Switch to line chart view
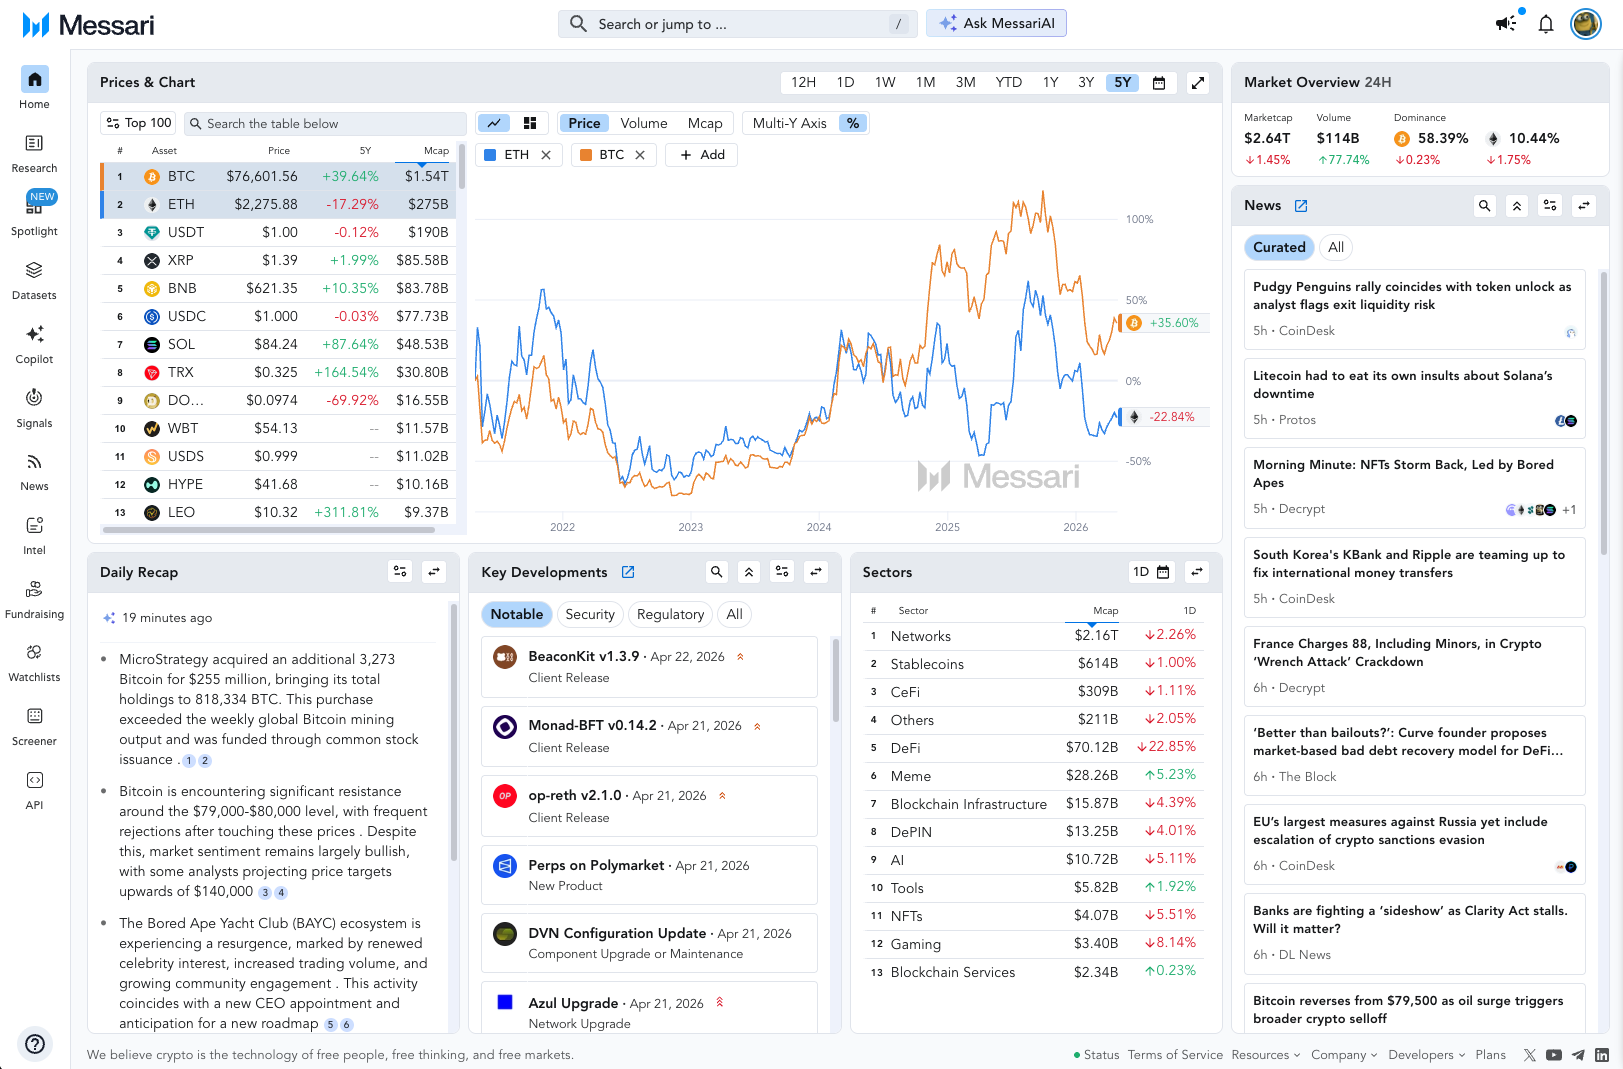This screenshot has width=1623, height=1069. [494, 123]
